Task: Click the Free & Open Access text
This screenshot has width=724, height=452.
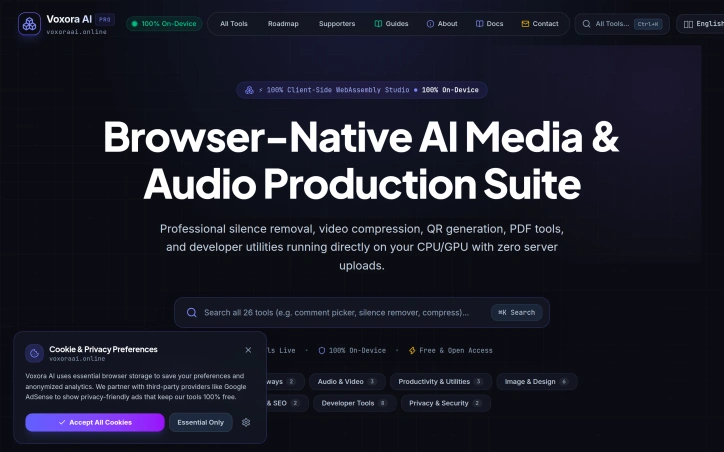Action: pyautogui.click(x=456, y=350)
